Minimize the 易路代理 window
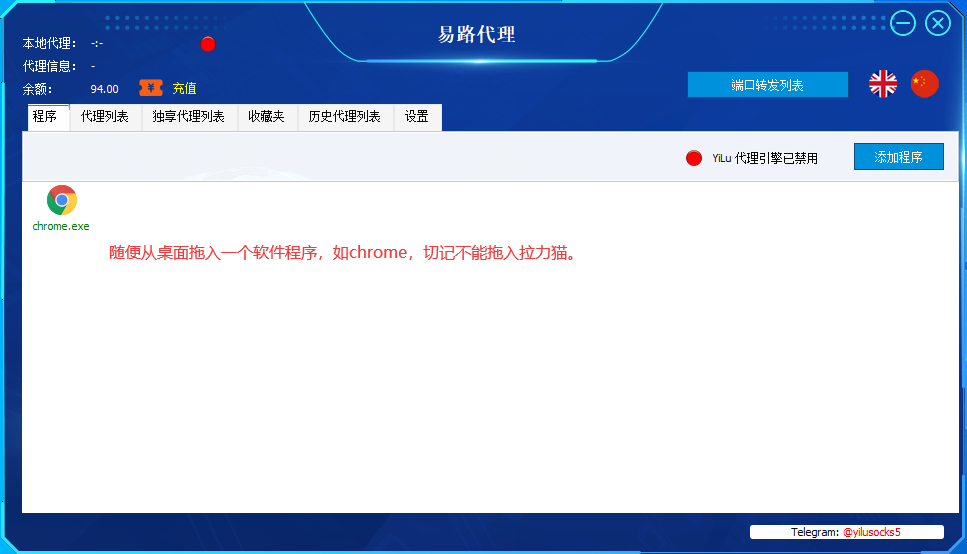 click(903, 23)
